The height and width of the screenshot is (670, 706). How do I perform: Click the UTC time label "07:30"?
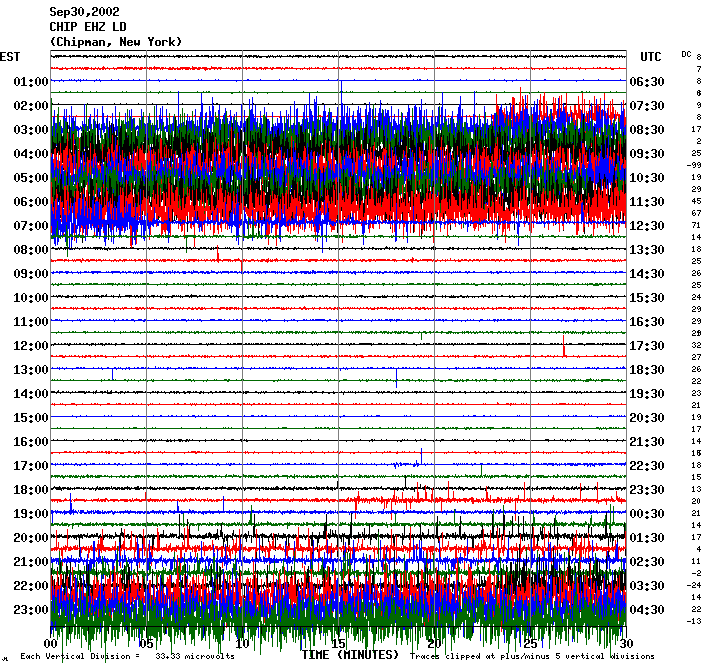pos(647,106)
